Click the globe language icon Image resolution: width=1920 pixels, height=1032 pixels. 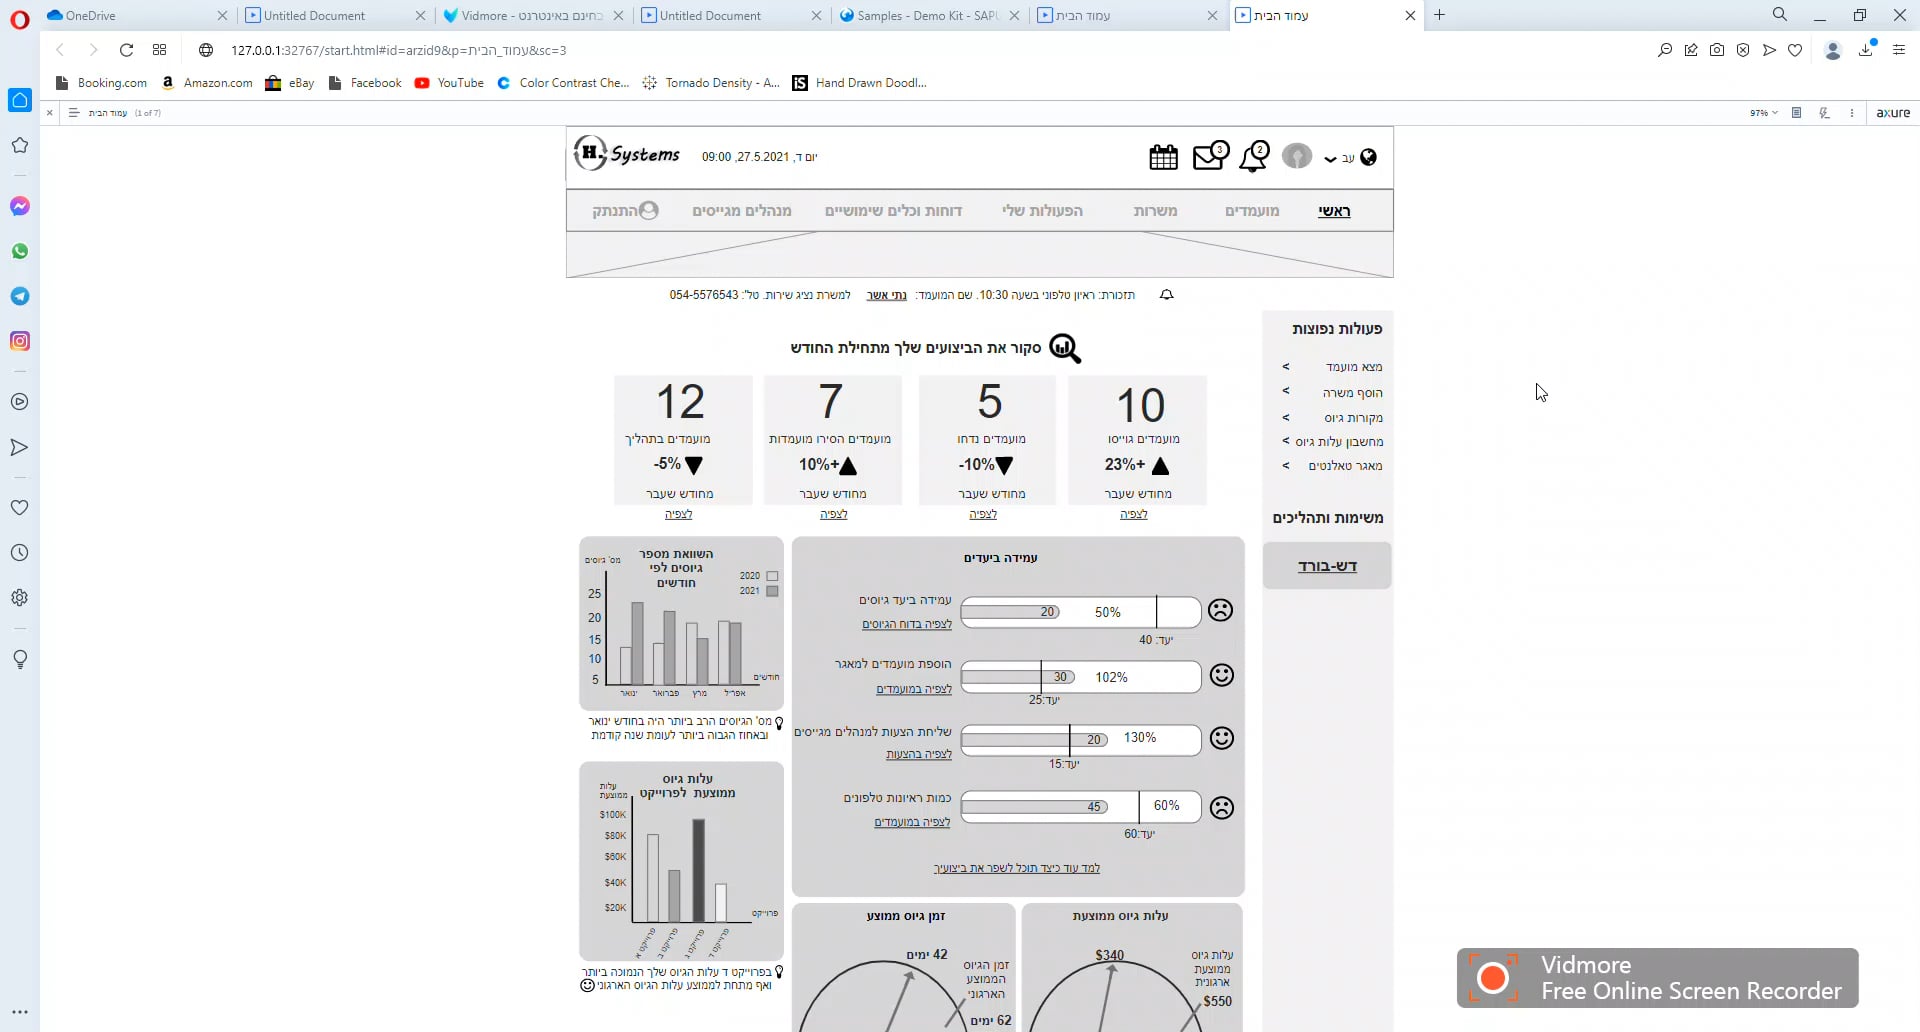(1369, 157)
